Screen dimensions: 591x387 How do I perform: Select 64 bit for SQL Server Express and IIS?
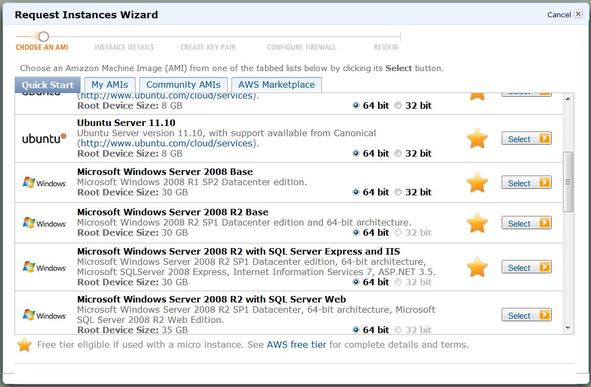[356, 282]
